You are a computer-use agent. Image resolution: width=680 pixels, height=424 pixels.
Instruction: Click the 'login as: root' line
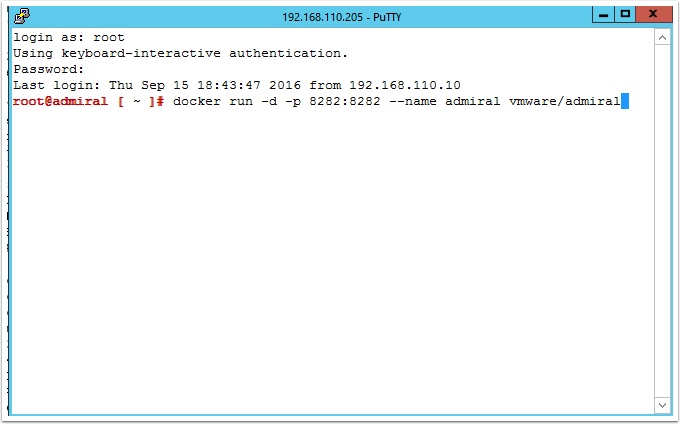tap(69, 37)
